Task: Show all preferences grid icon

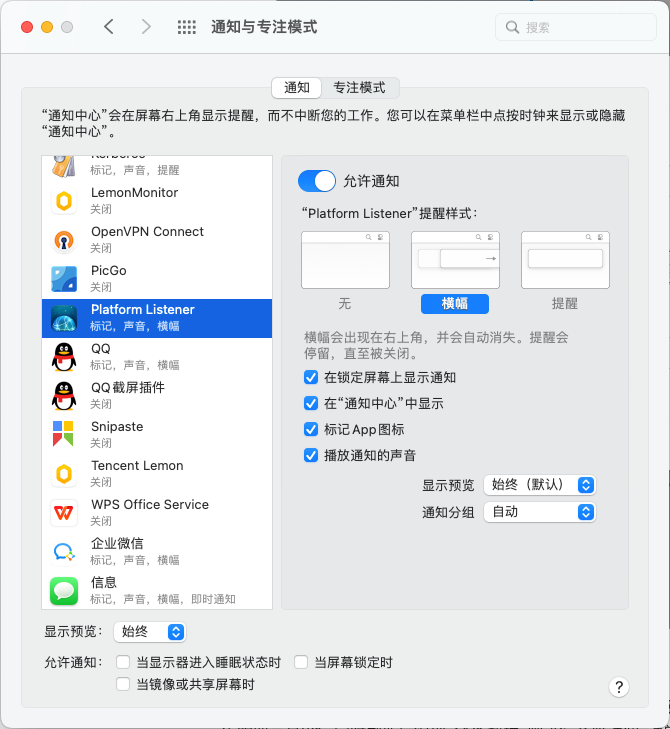Action: (x=187, y=27)
